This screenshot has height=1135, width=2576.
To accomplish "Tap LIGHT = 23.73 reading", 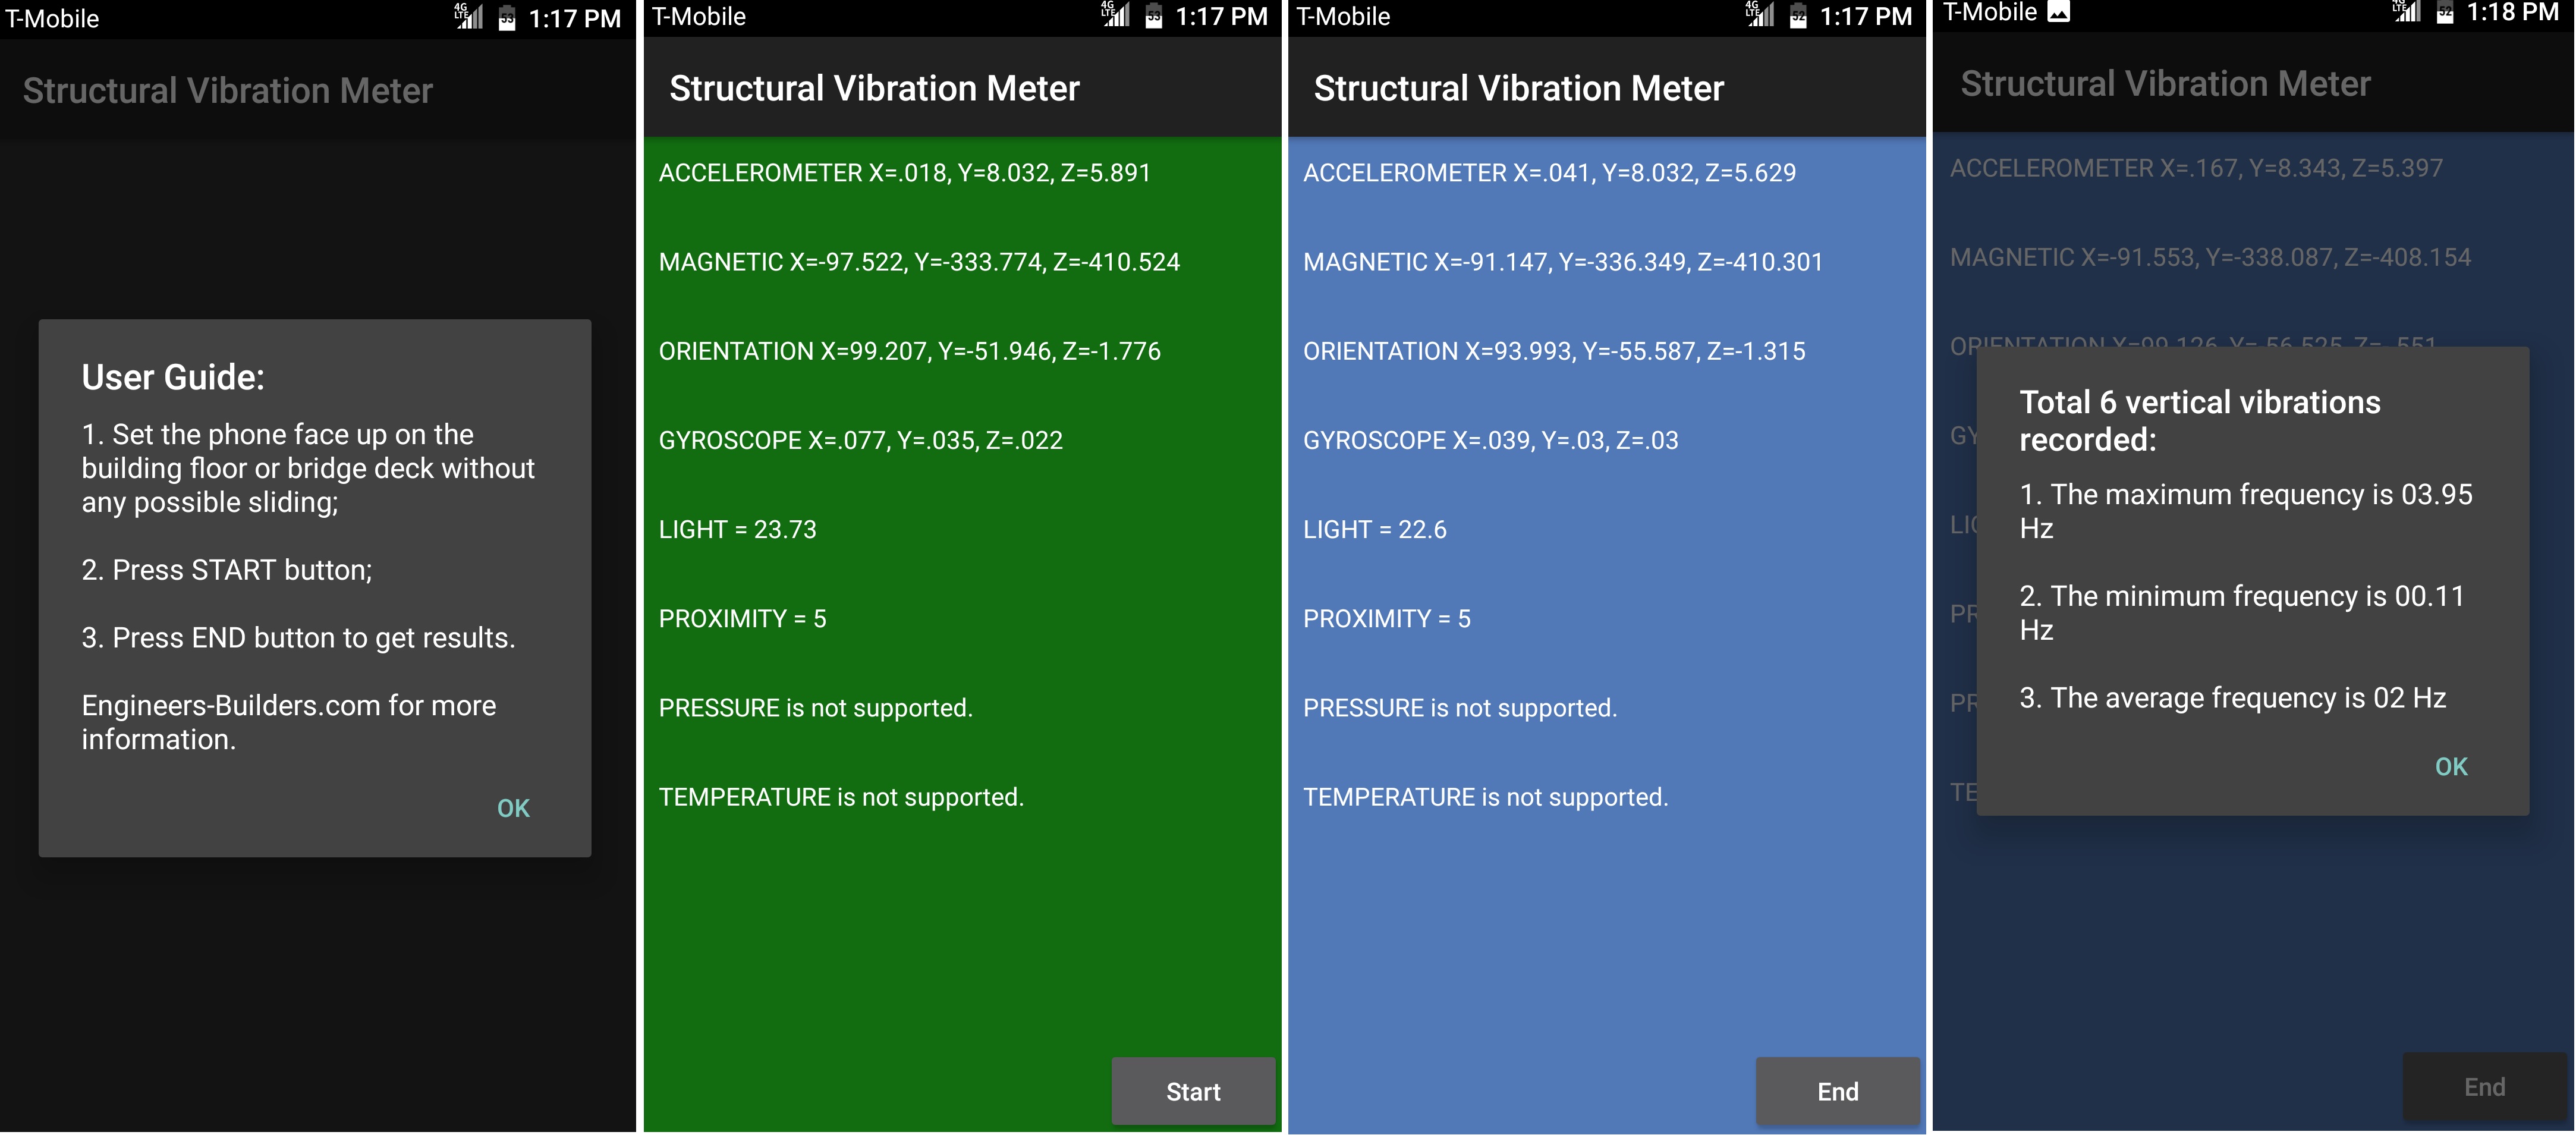I will [x=737, y=529].
